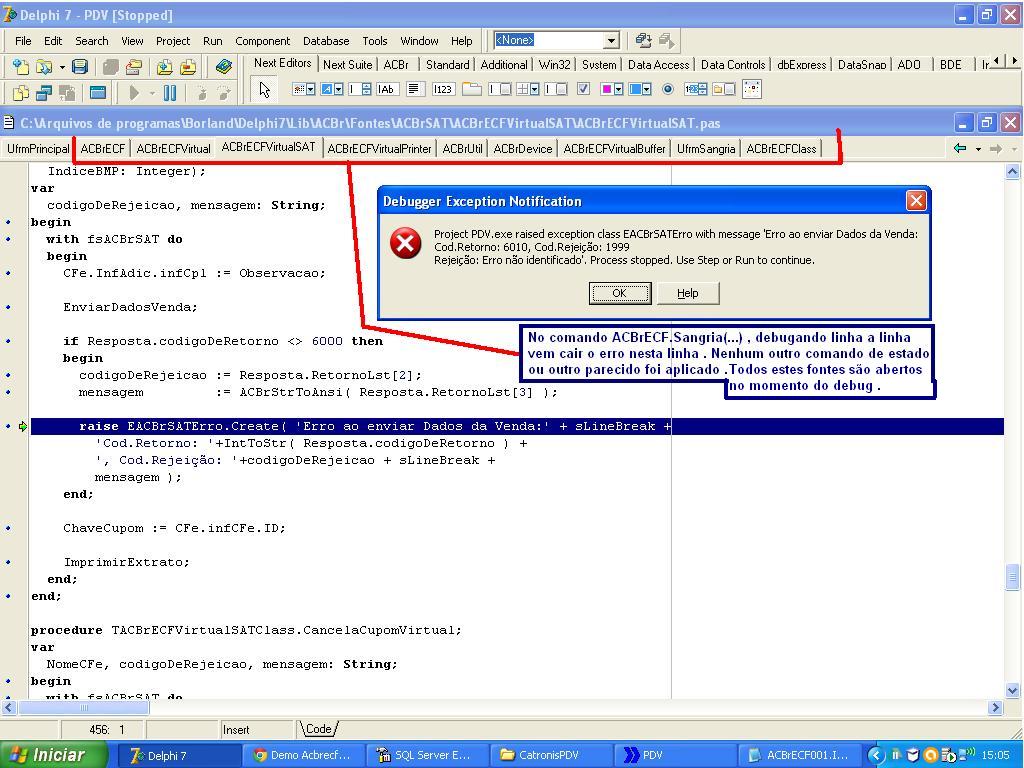Viewport: 1024px width, 768px height.
Task: Pick the memo lines component from palette
Action: [413, 89]
